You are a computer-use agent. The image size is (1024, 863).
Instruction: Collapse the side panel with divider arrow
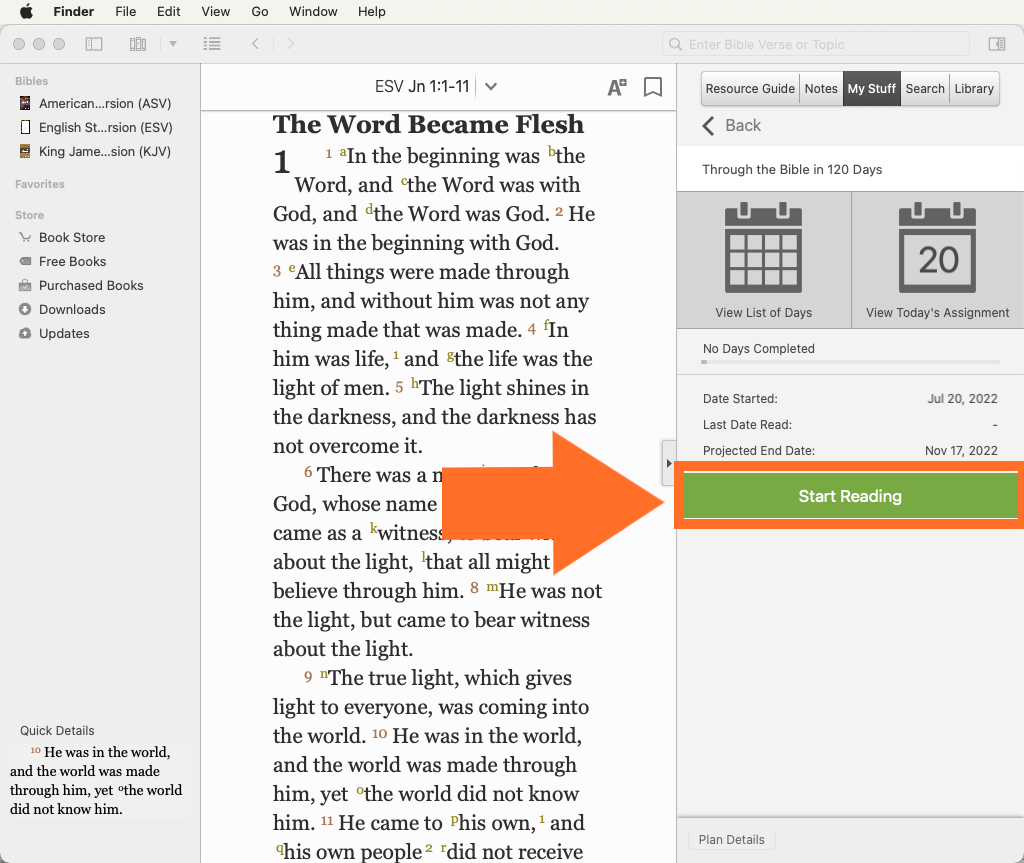669,463
